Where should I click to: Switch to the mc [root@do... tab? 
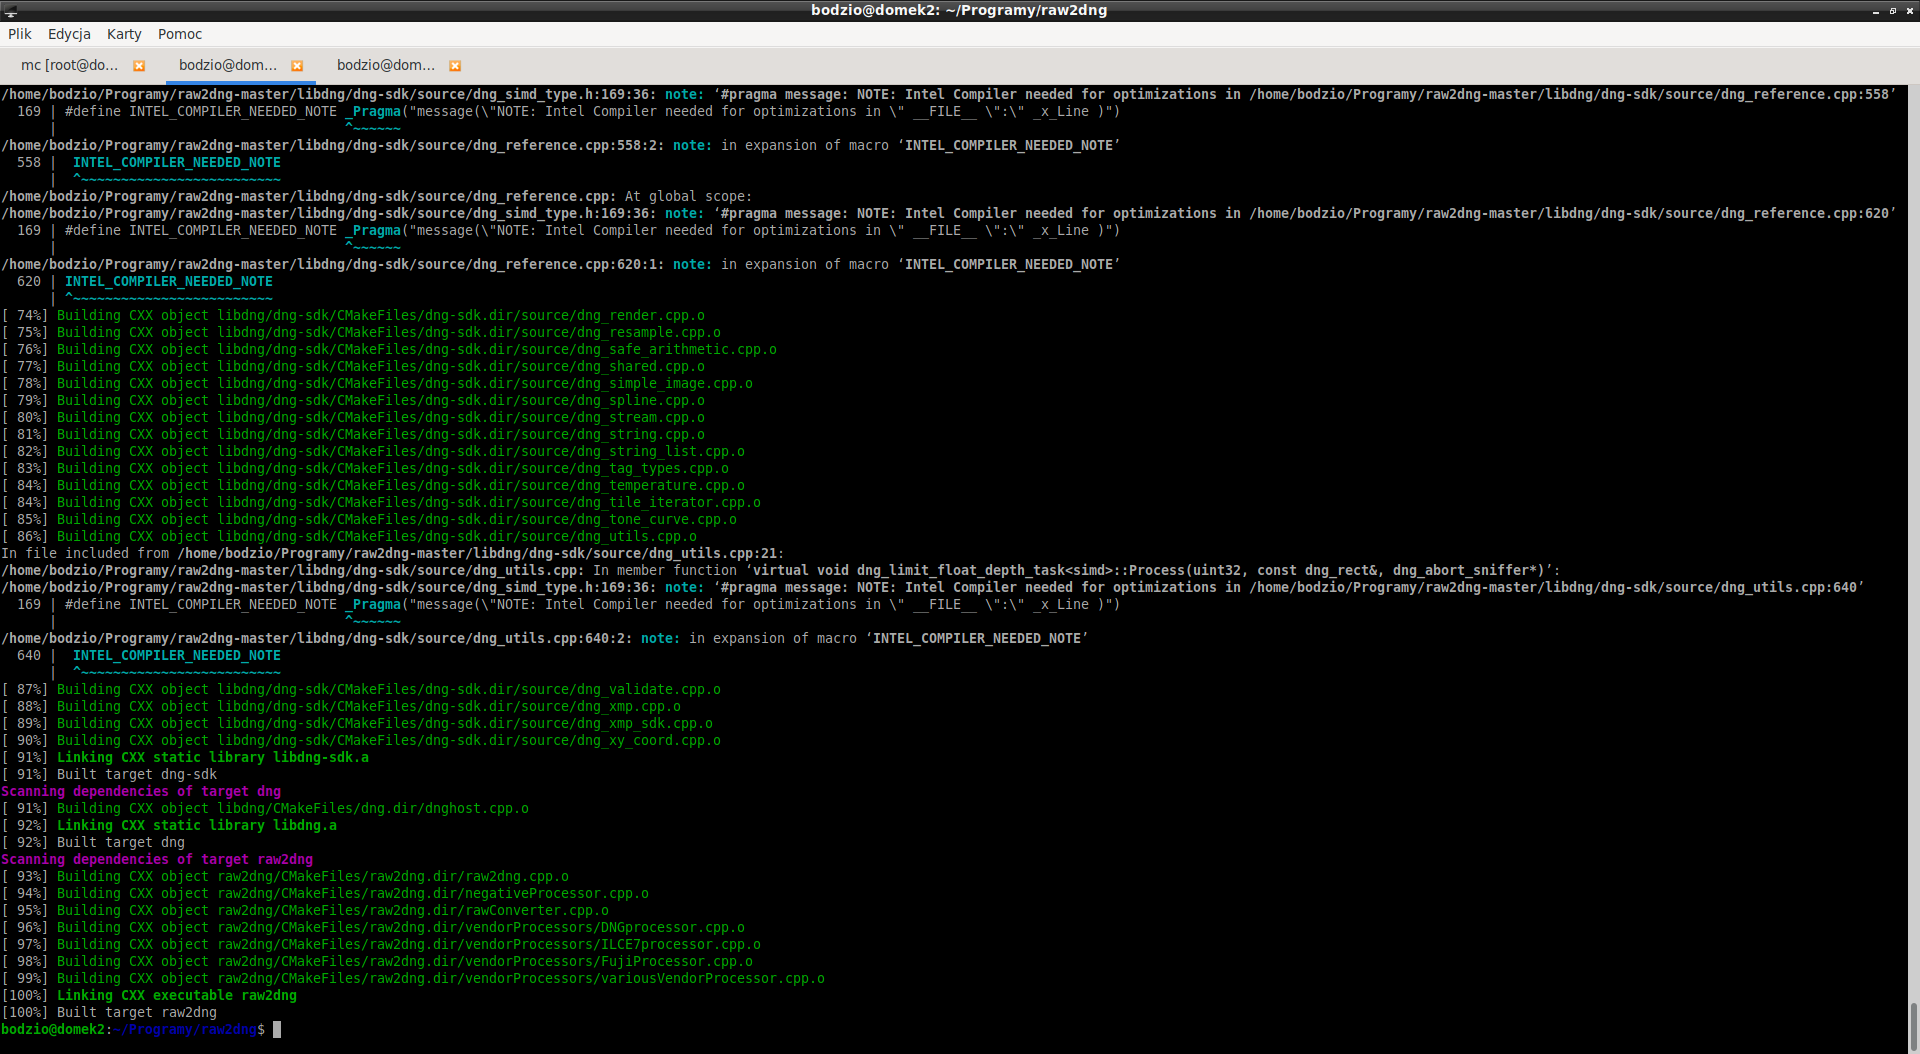(69, 65)
